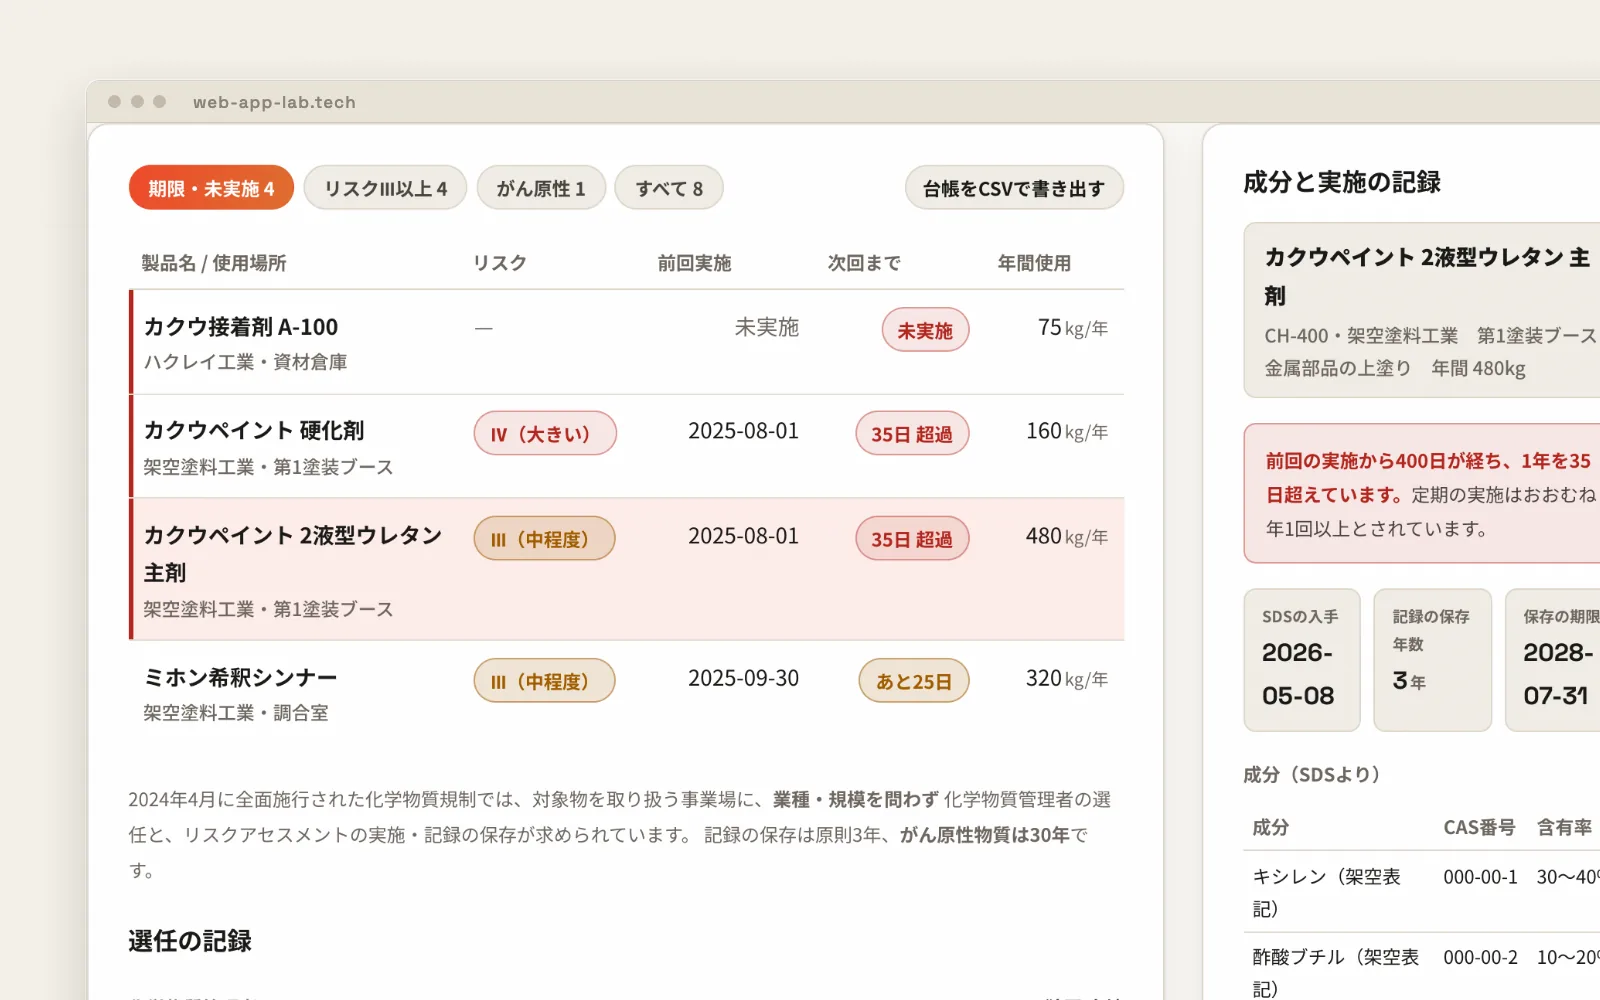Click the キシレン（架空表記）ingredient row

(x=1422, y=892)
